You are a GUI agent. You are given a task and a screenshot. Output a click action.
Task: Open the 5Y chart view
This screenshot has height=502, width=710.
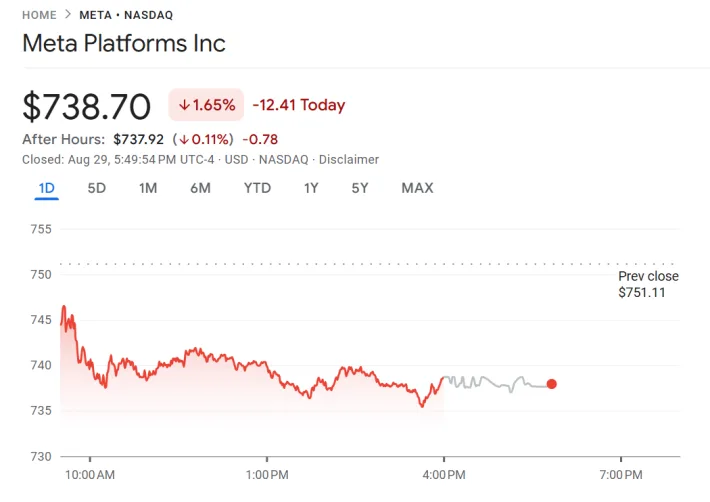[360, 188]
